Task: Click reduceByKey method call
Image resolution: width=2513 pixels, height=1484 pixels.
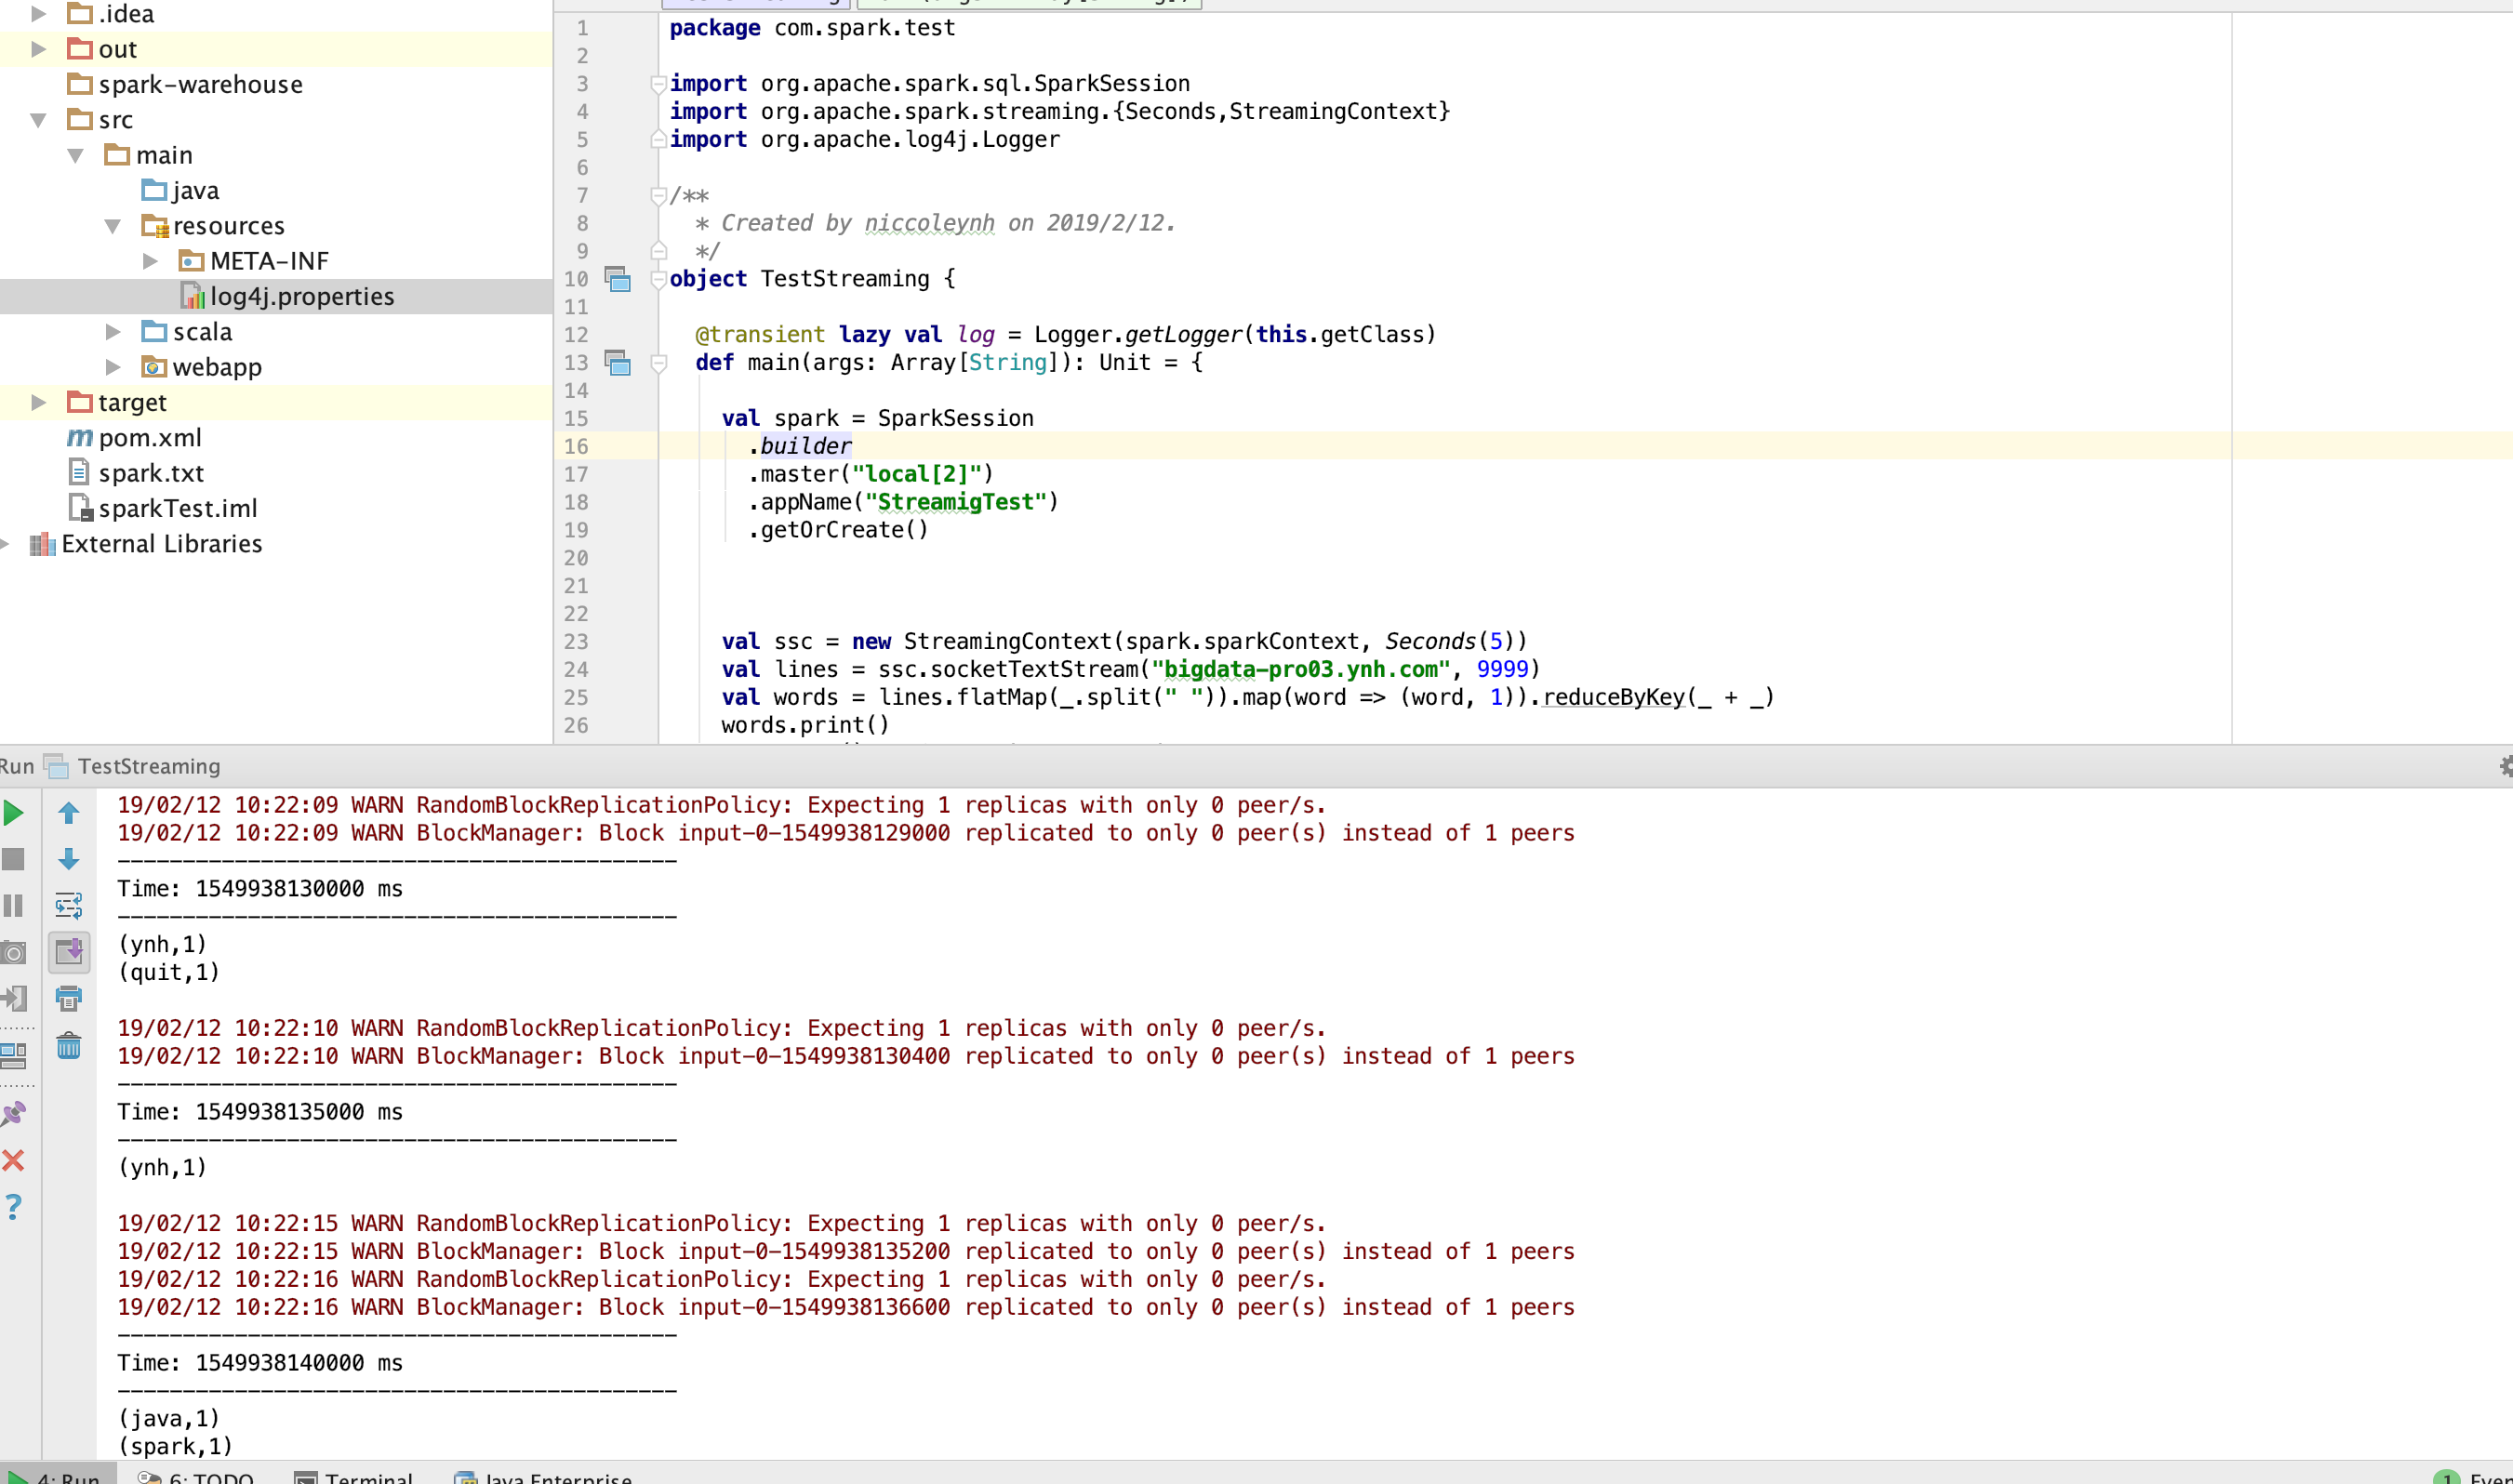Action: 1613,697
